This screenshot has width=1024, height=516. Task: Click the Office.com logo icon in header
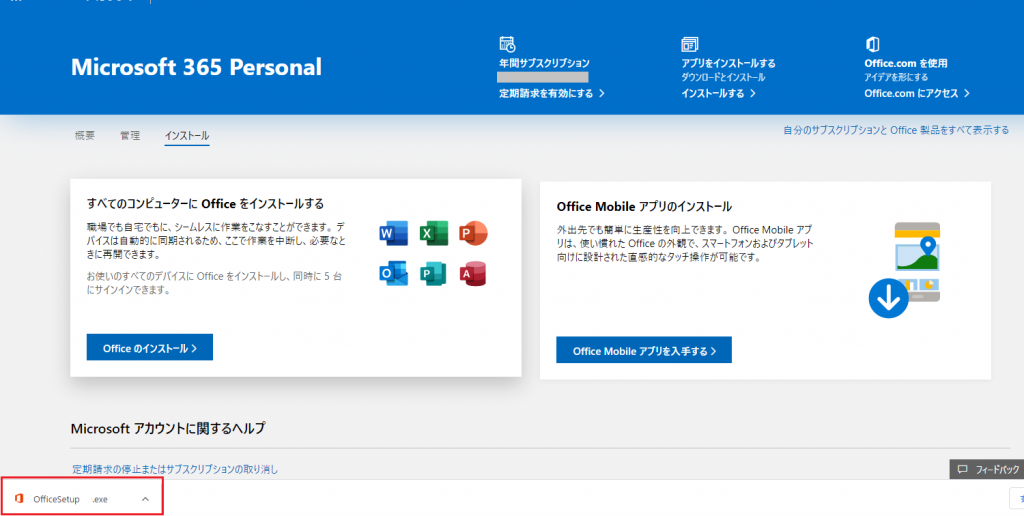(x=872, y=44)
